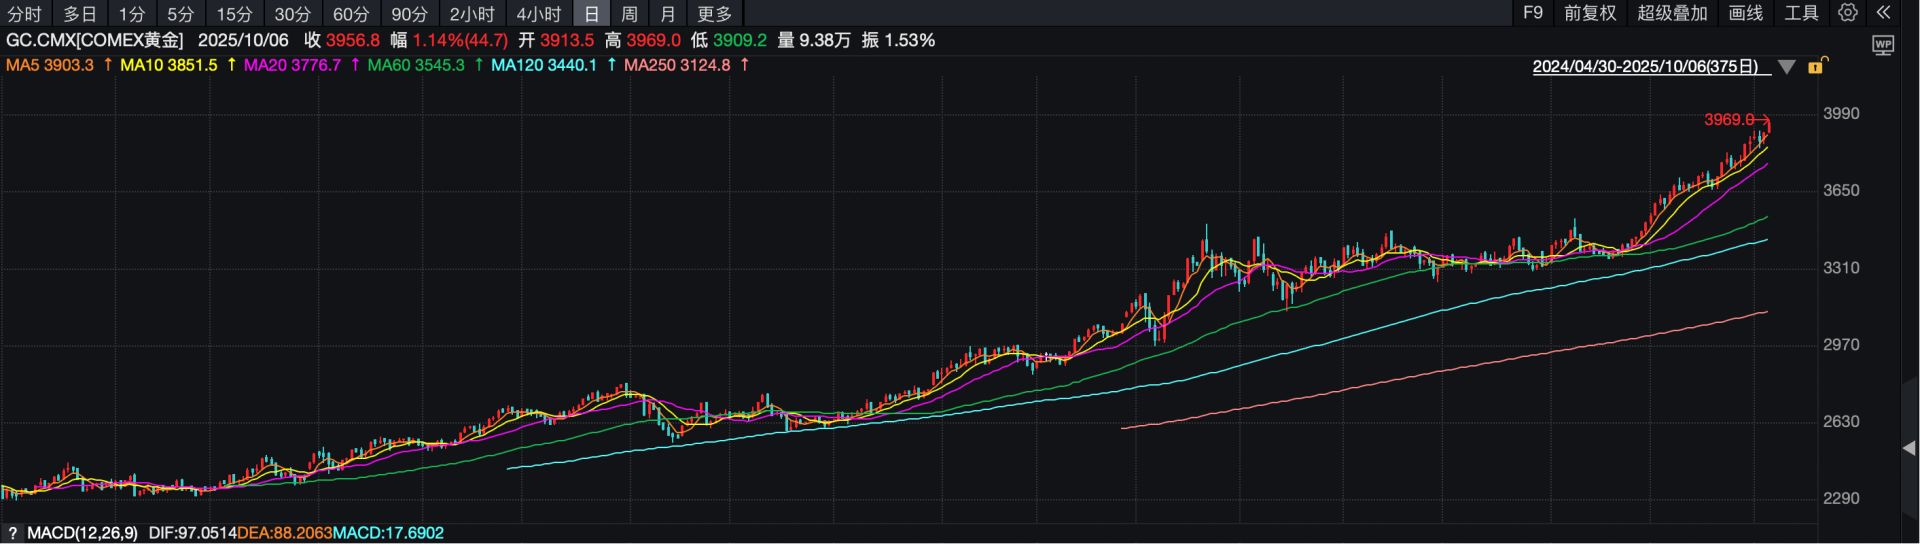Viewport: 1920px width, 544px height.
Task: Switch to 4小时 timeframe
Action: [x=539, y=14]
